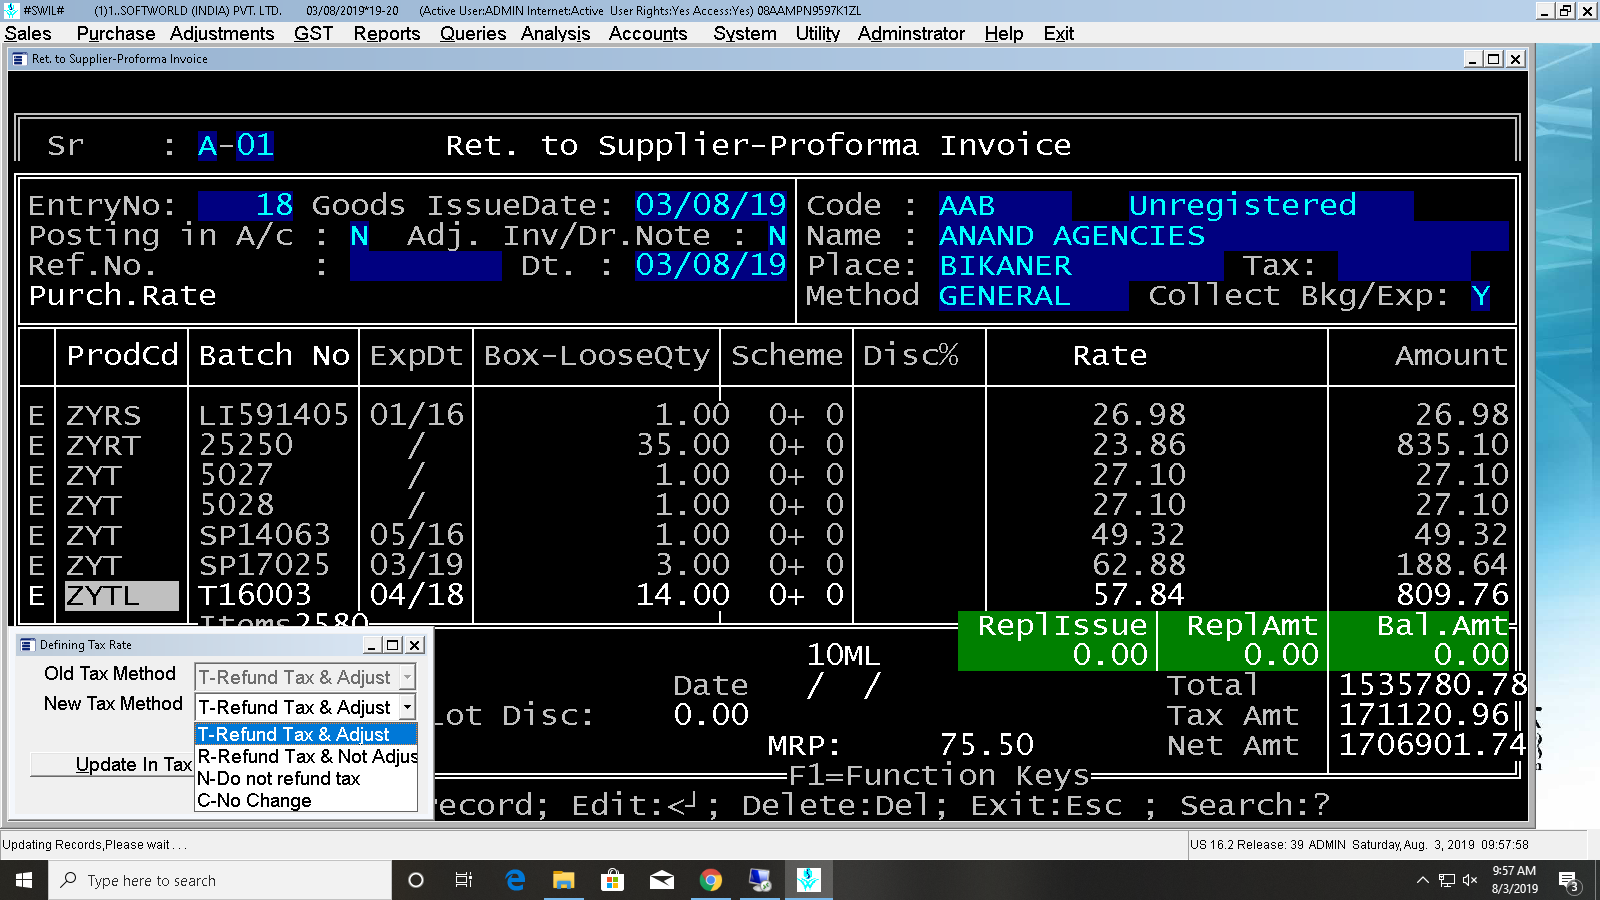Open the Purchase menu
Screen dimensions: 1600x900
[x=115, y=33]
